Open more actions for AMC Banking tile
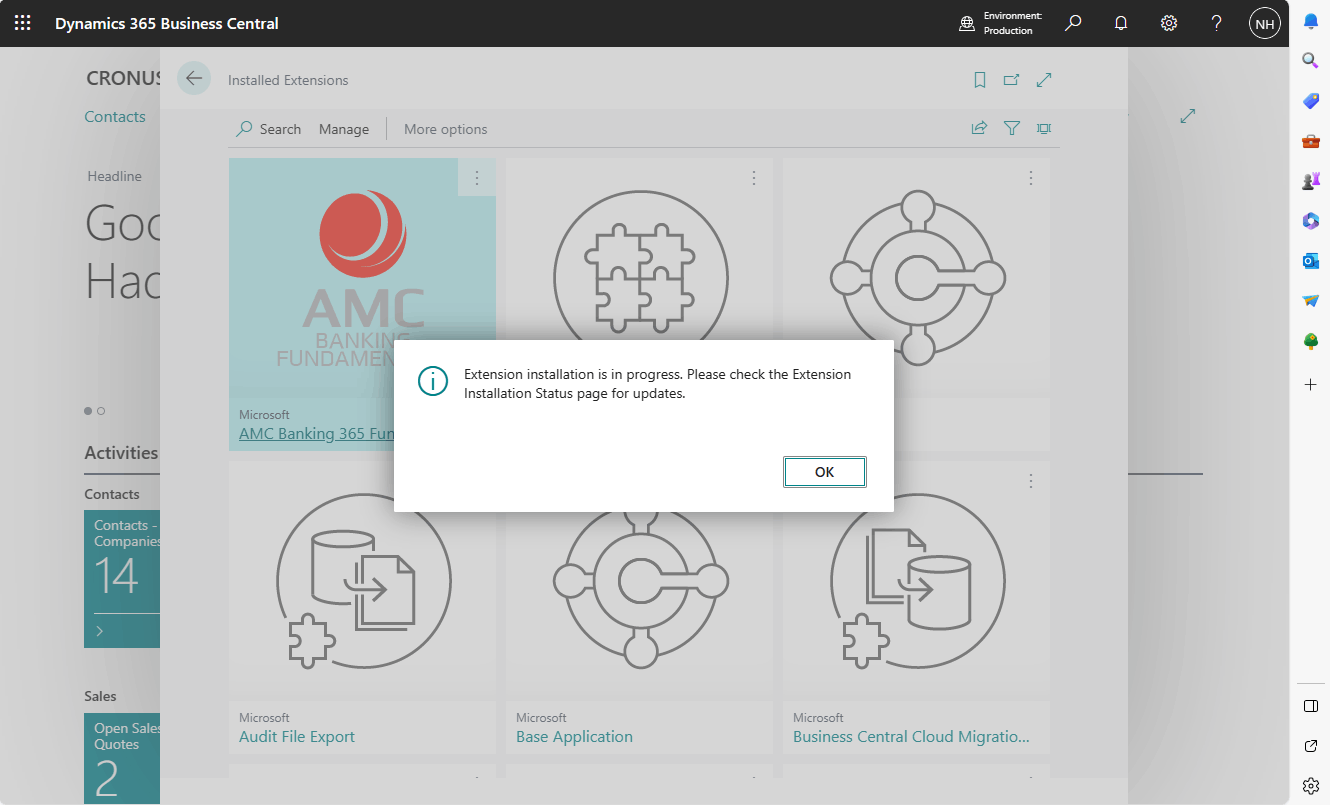 [477, 178]
